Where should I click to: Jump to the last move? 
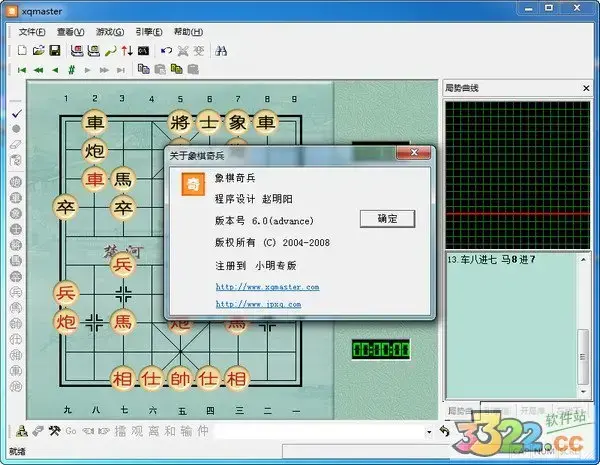click(x=121, y=70)
